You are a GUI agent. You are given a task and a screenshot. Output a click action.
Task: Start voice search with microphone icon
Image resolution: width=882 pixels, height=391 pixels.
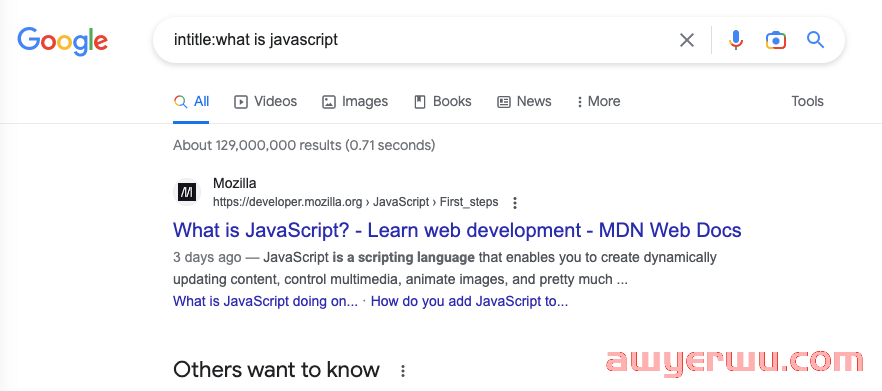tap(736, 40)
